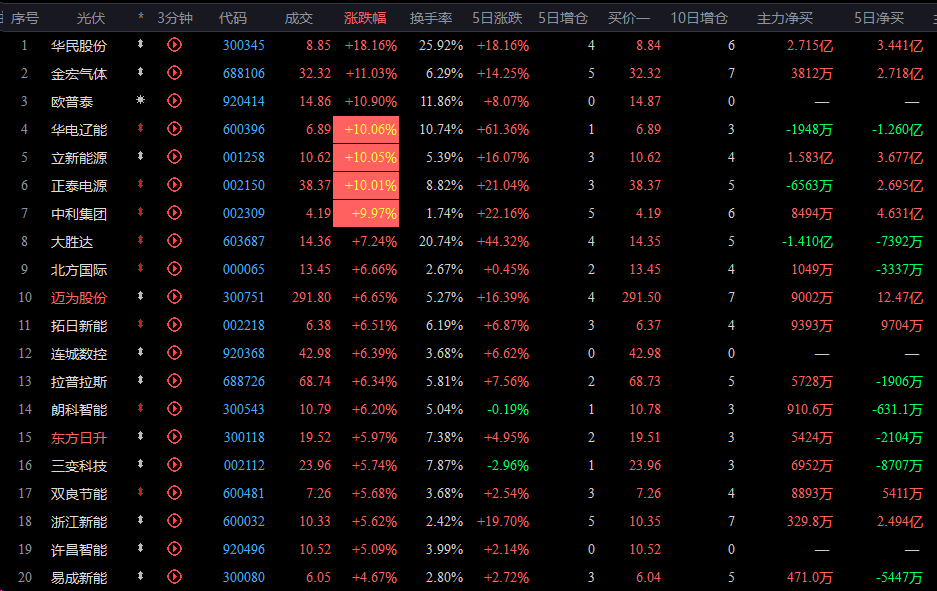Viewport: 937px width, 591px height.
Task: Sort by the 换手率 column header
Action: coord(431,18)
